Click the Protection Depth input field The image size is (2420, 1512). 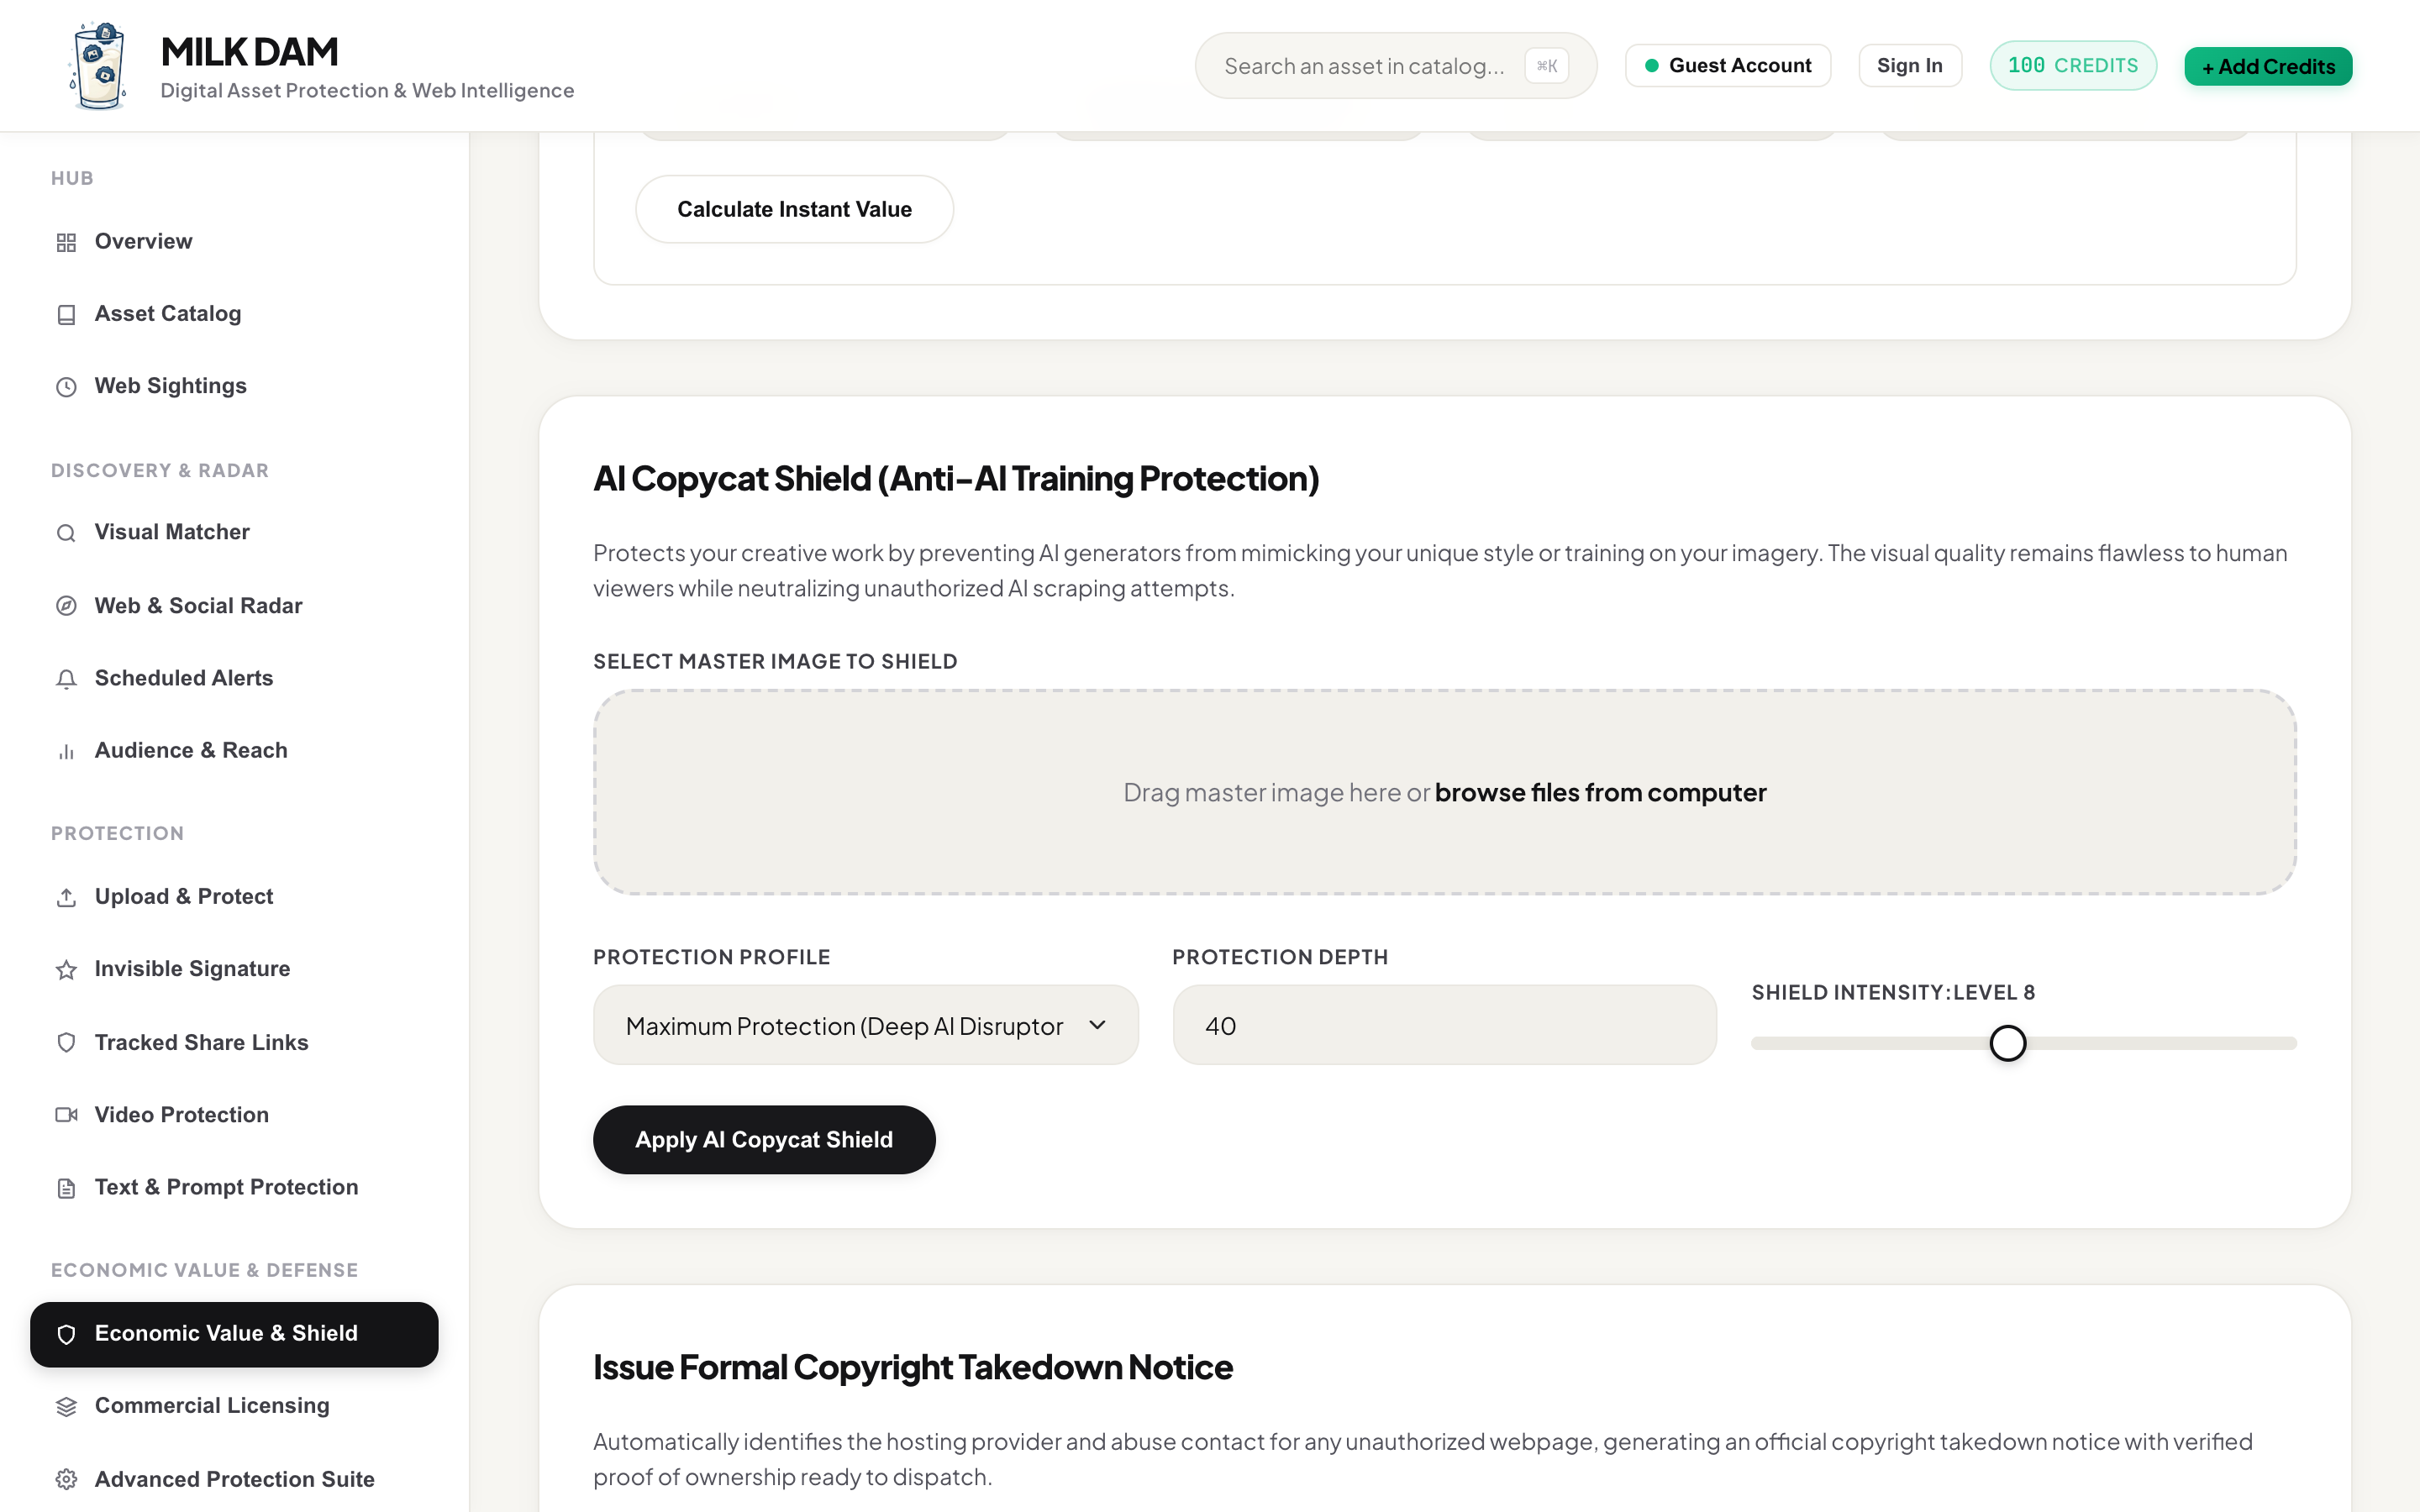(x=1444, y=1025)
